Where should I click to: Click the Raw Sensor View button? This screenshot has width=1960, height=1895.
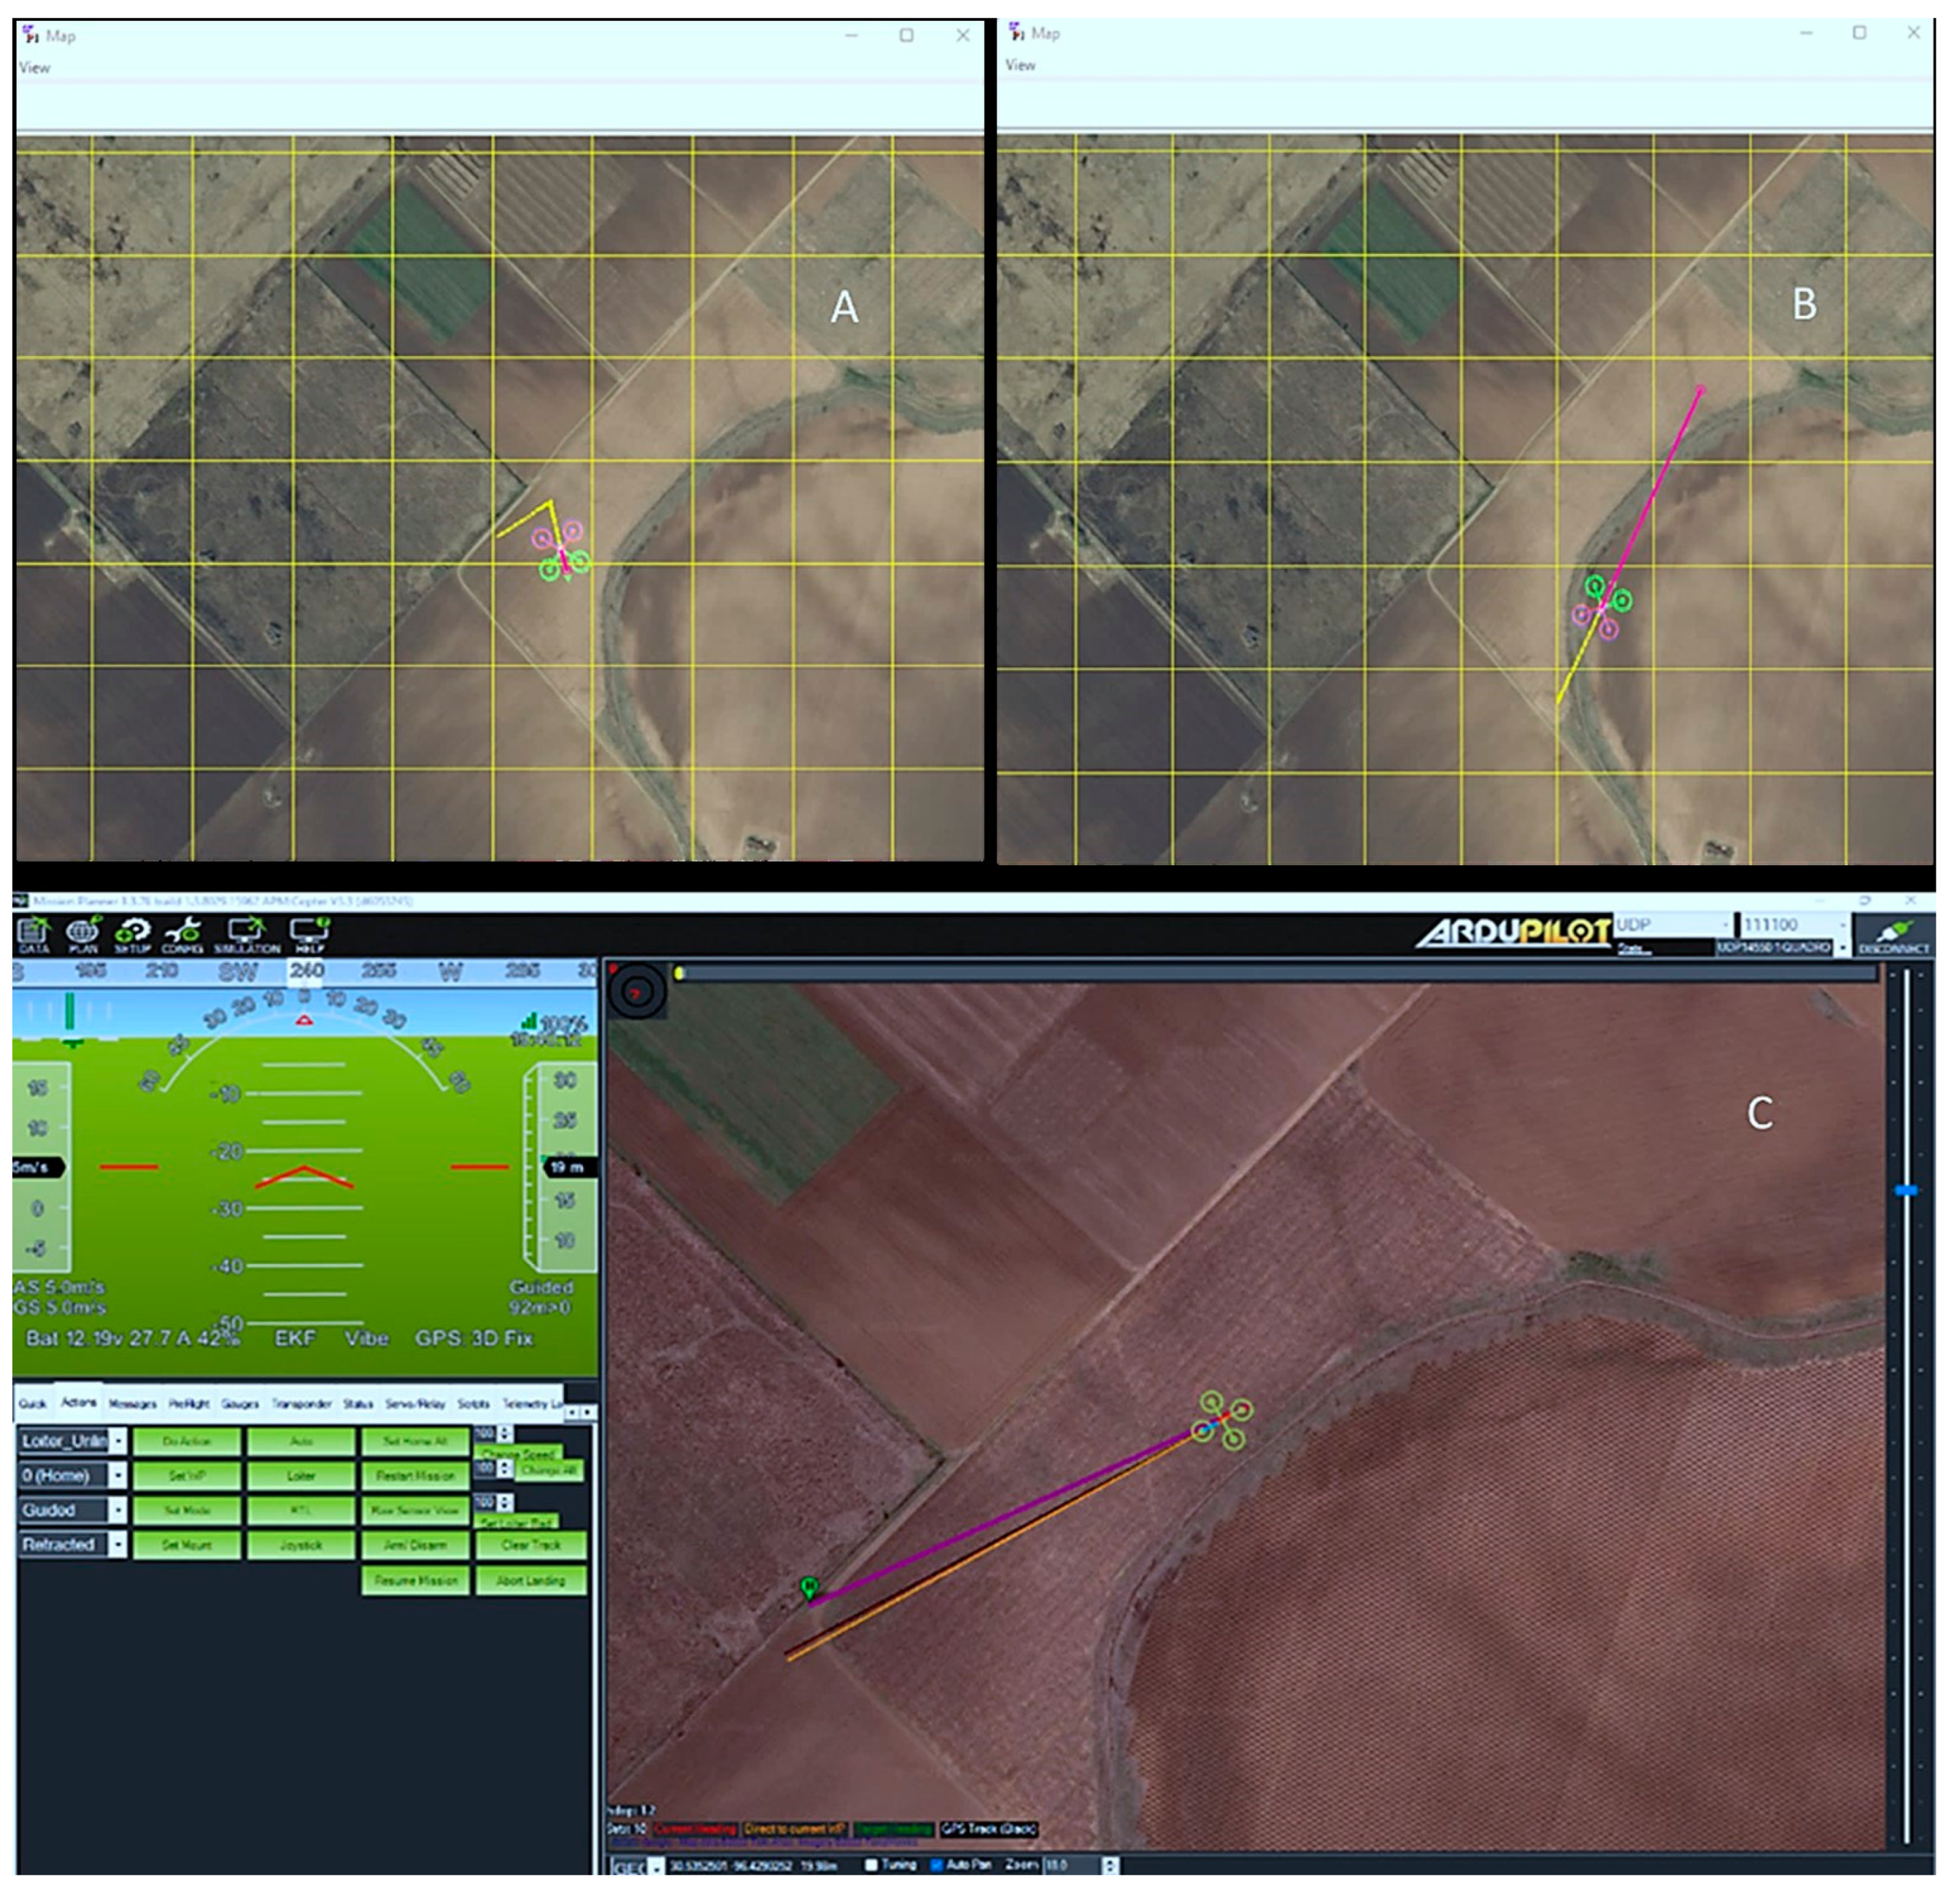[x=415, y=1510]
